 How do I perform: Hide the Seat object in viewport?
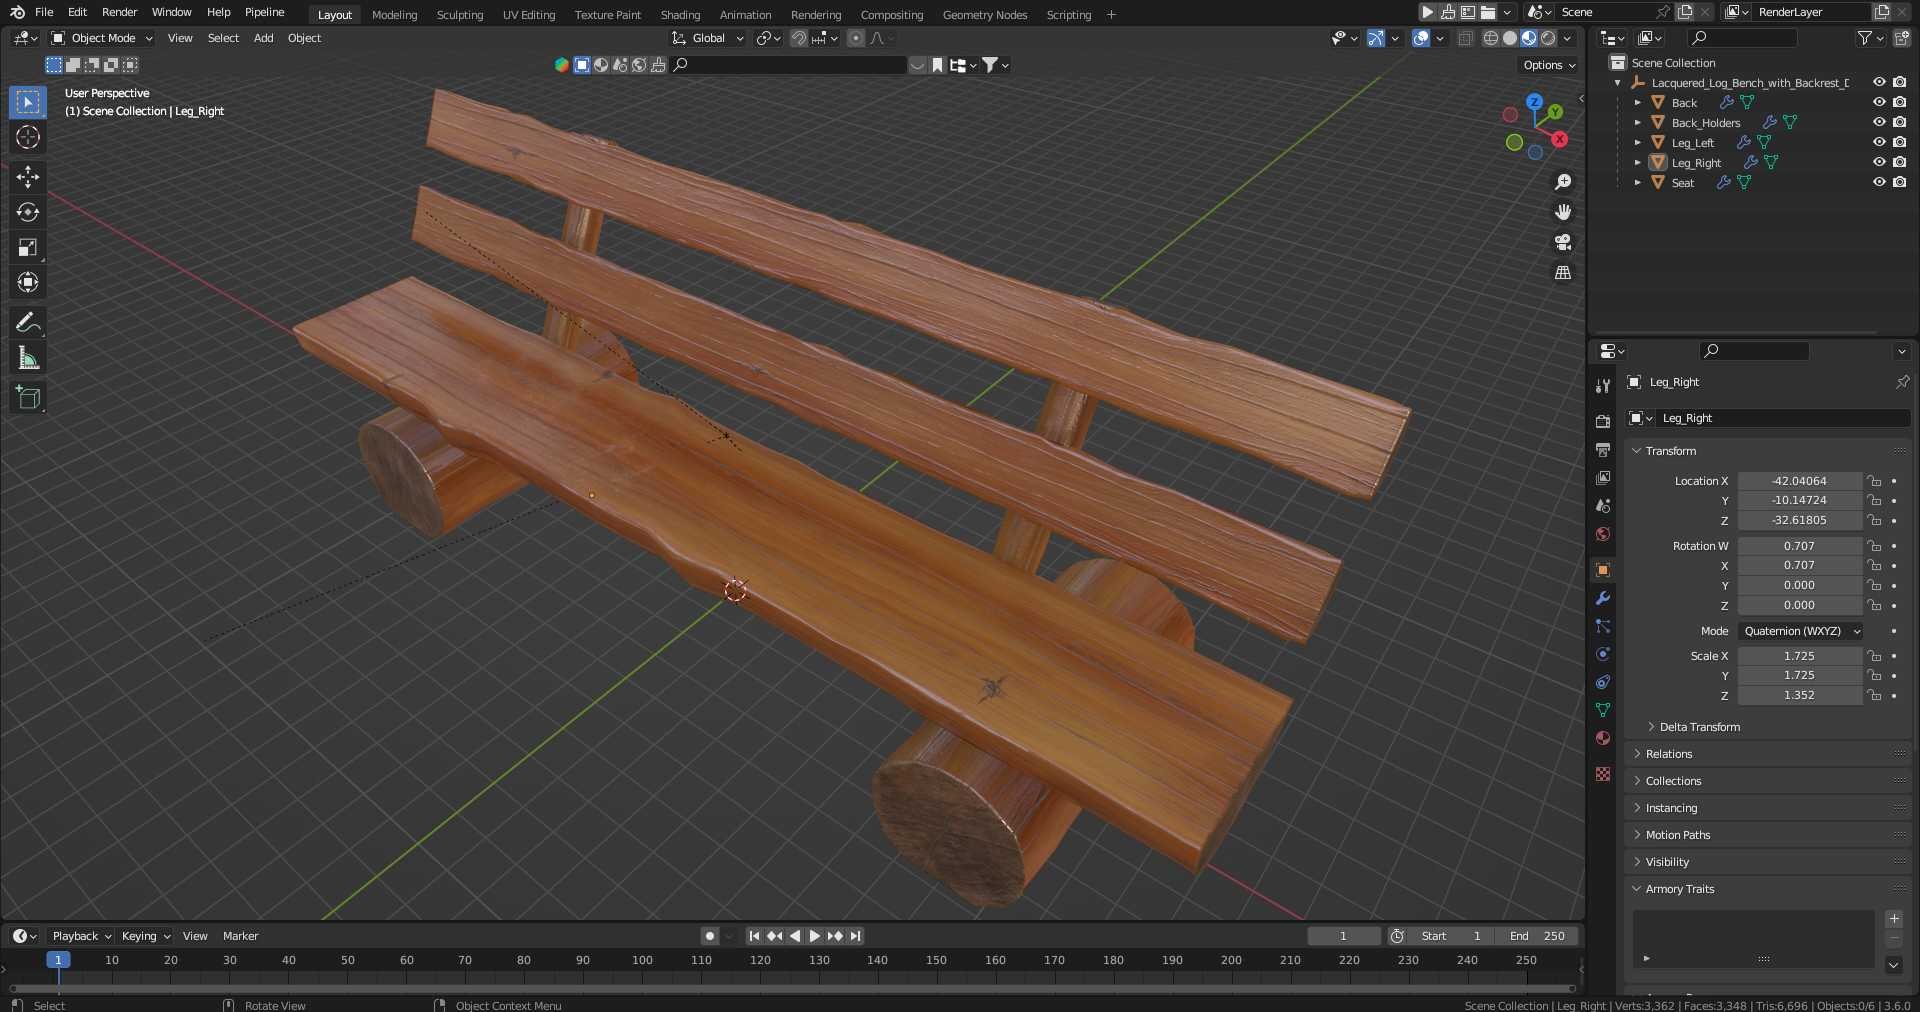(1879, 182)
